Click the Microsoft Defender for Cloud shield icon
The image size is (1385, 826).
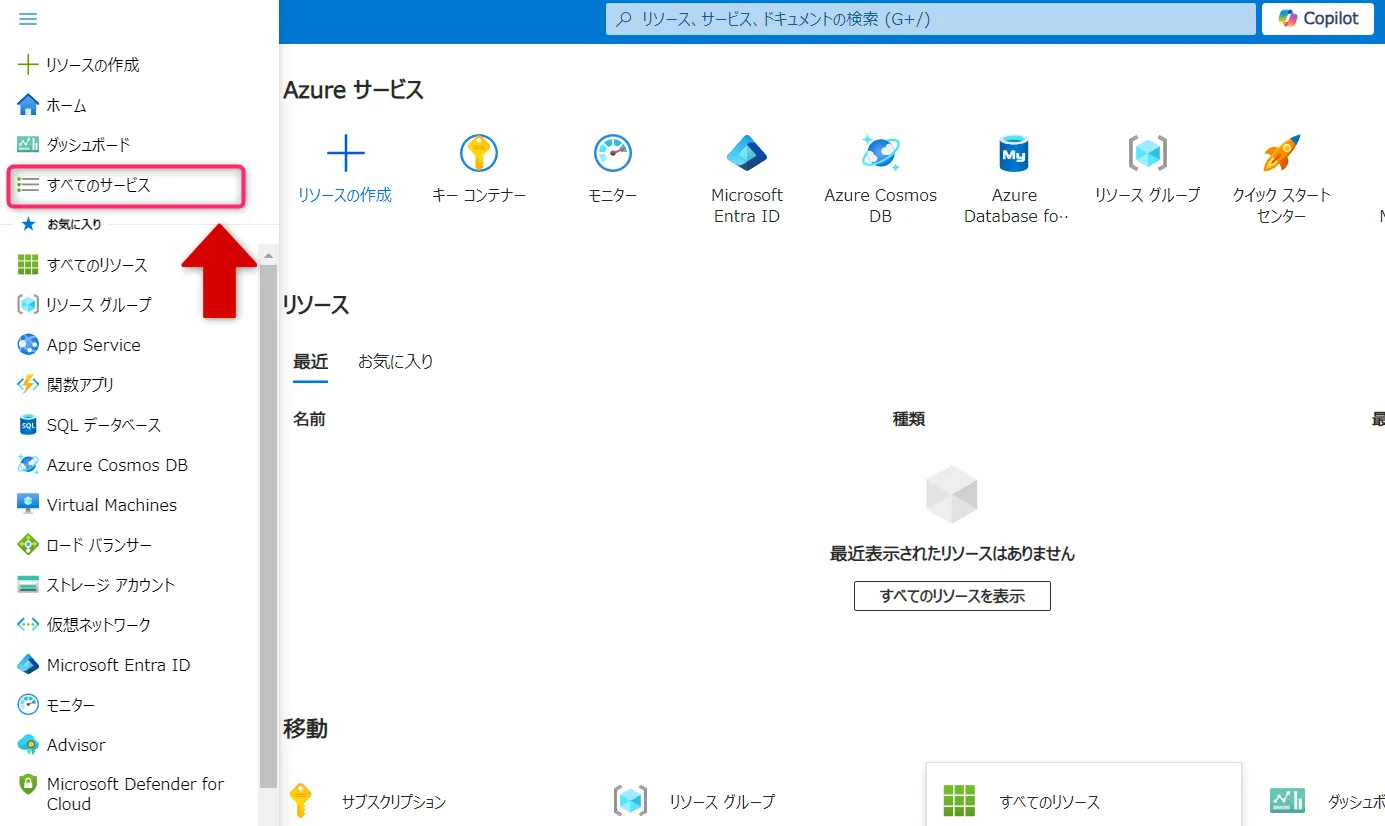coord(28,785)
